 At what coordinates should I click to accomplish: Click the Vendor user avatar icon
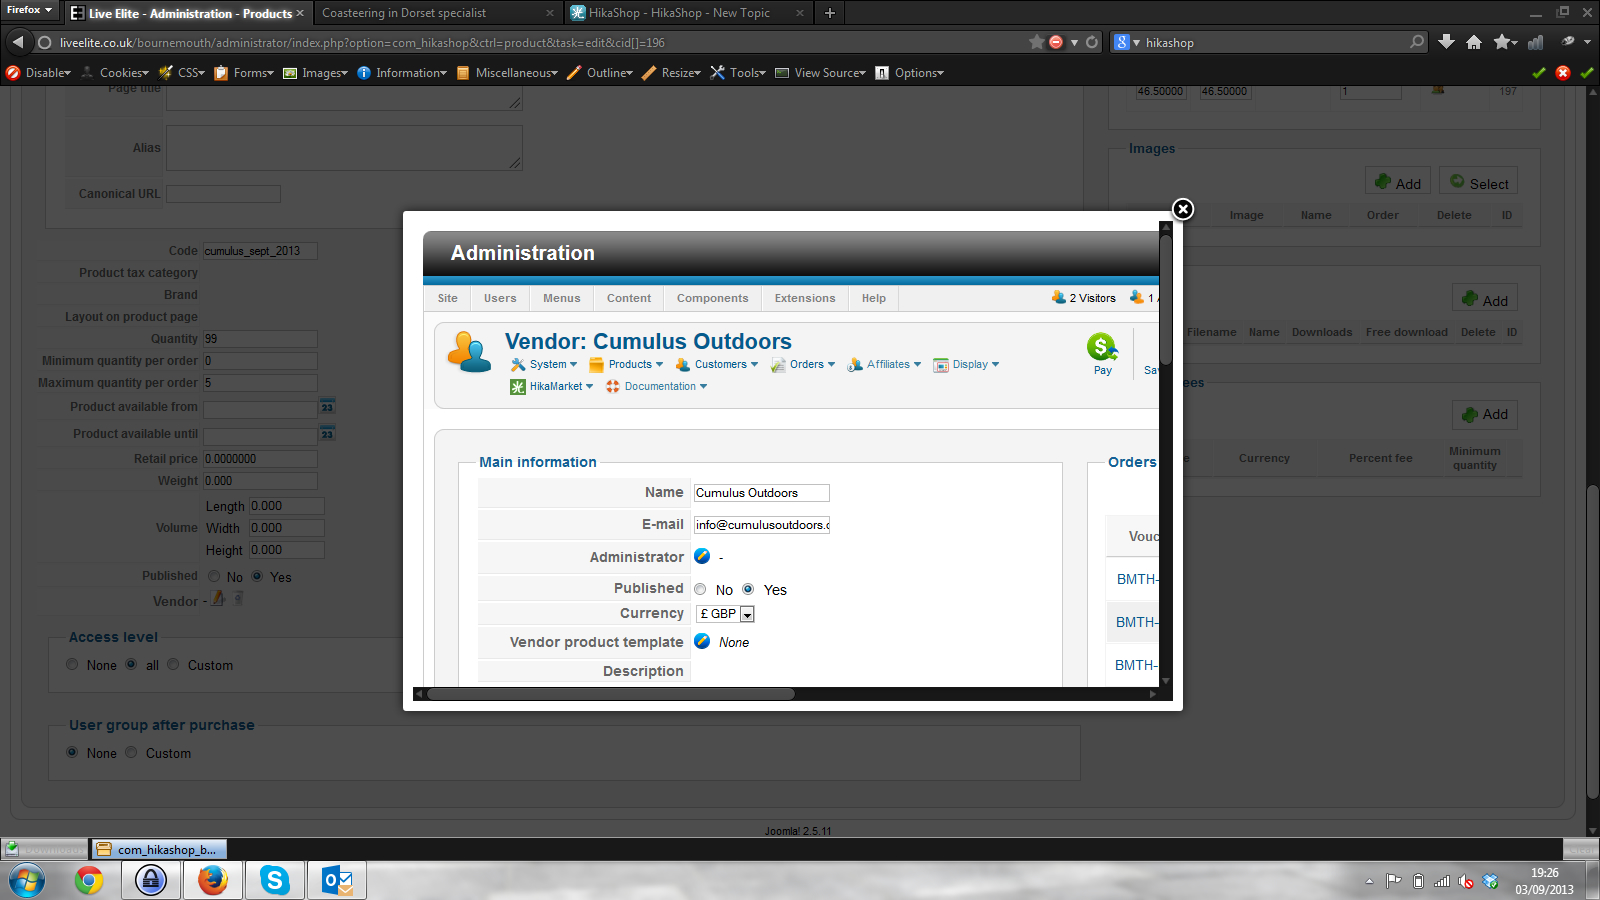tap(469, 352)
